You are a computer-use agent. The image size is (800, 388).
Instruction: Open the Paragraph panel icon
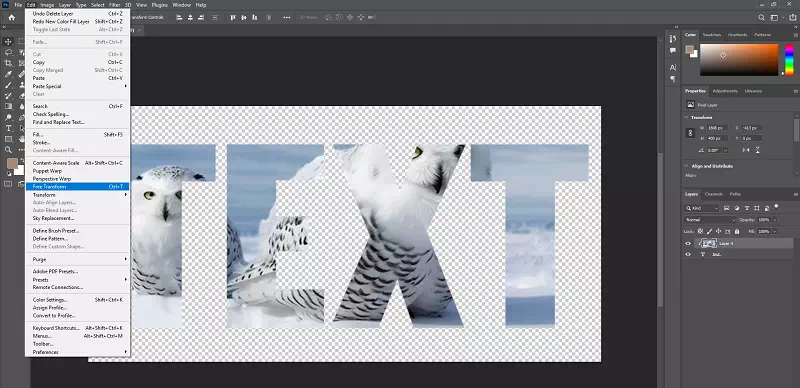pyautogui.click(x=673, y=79)
